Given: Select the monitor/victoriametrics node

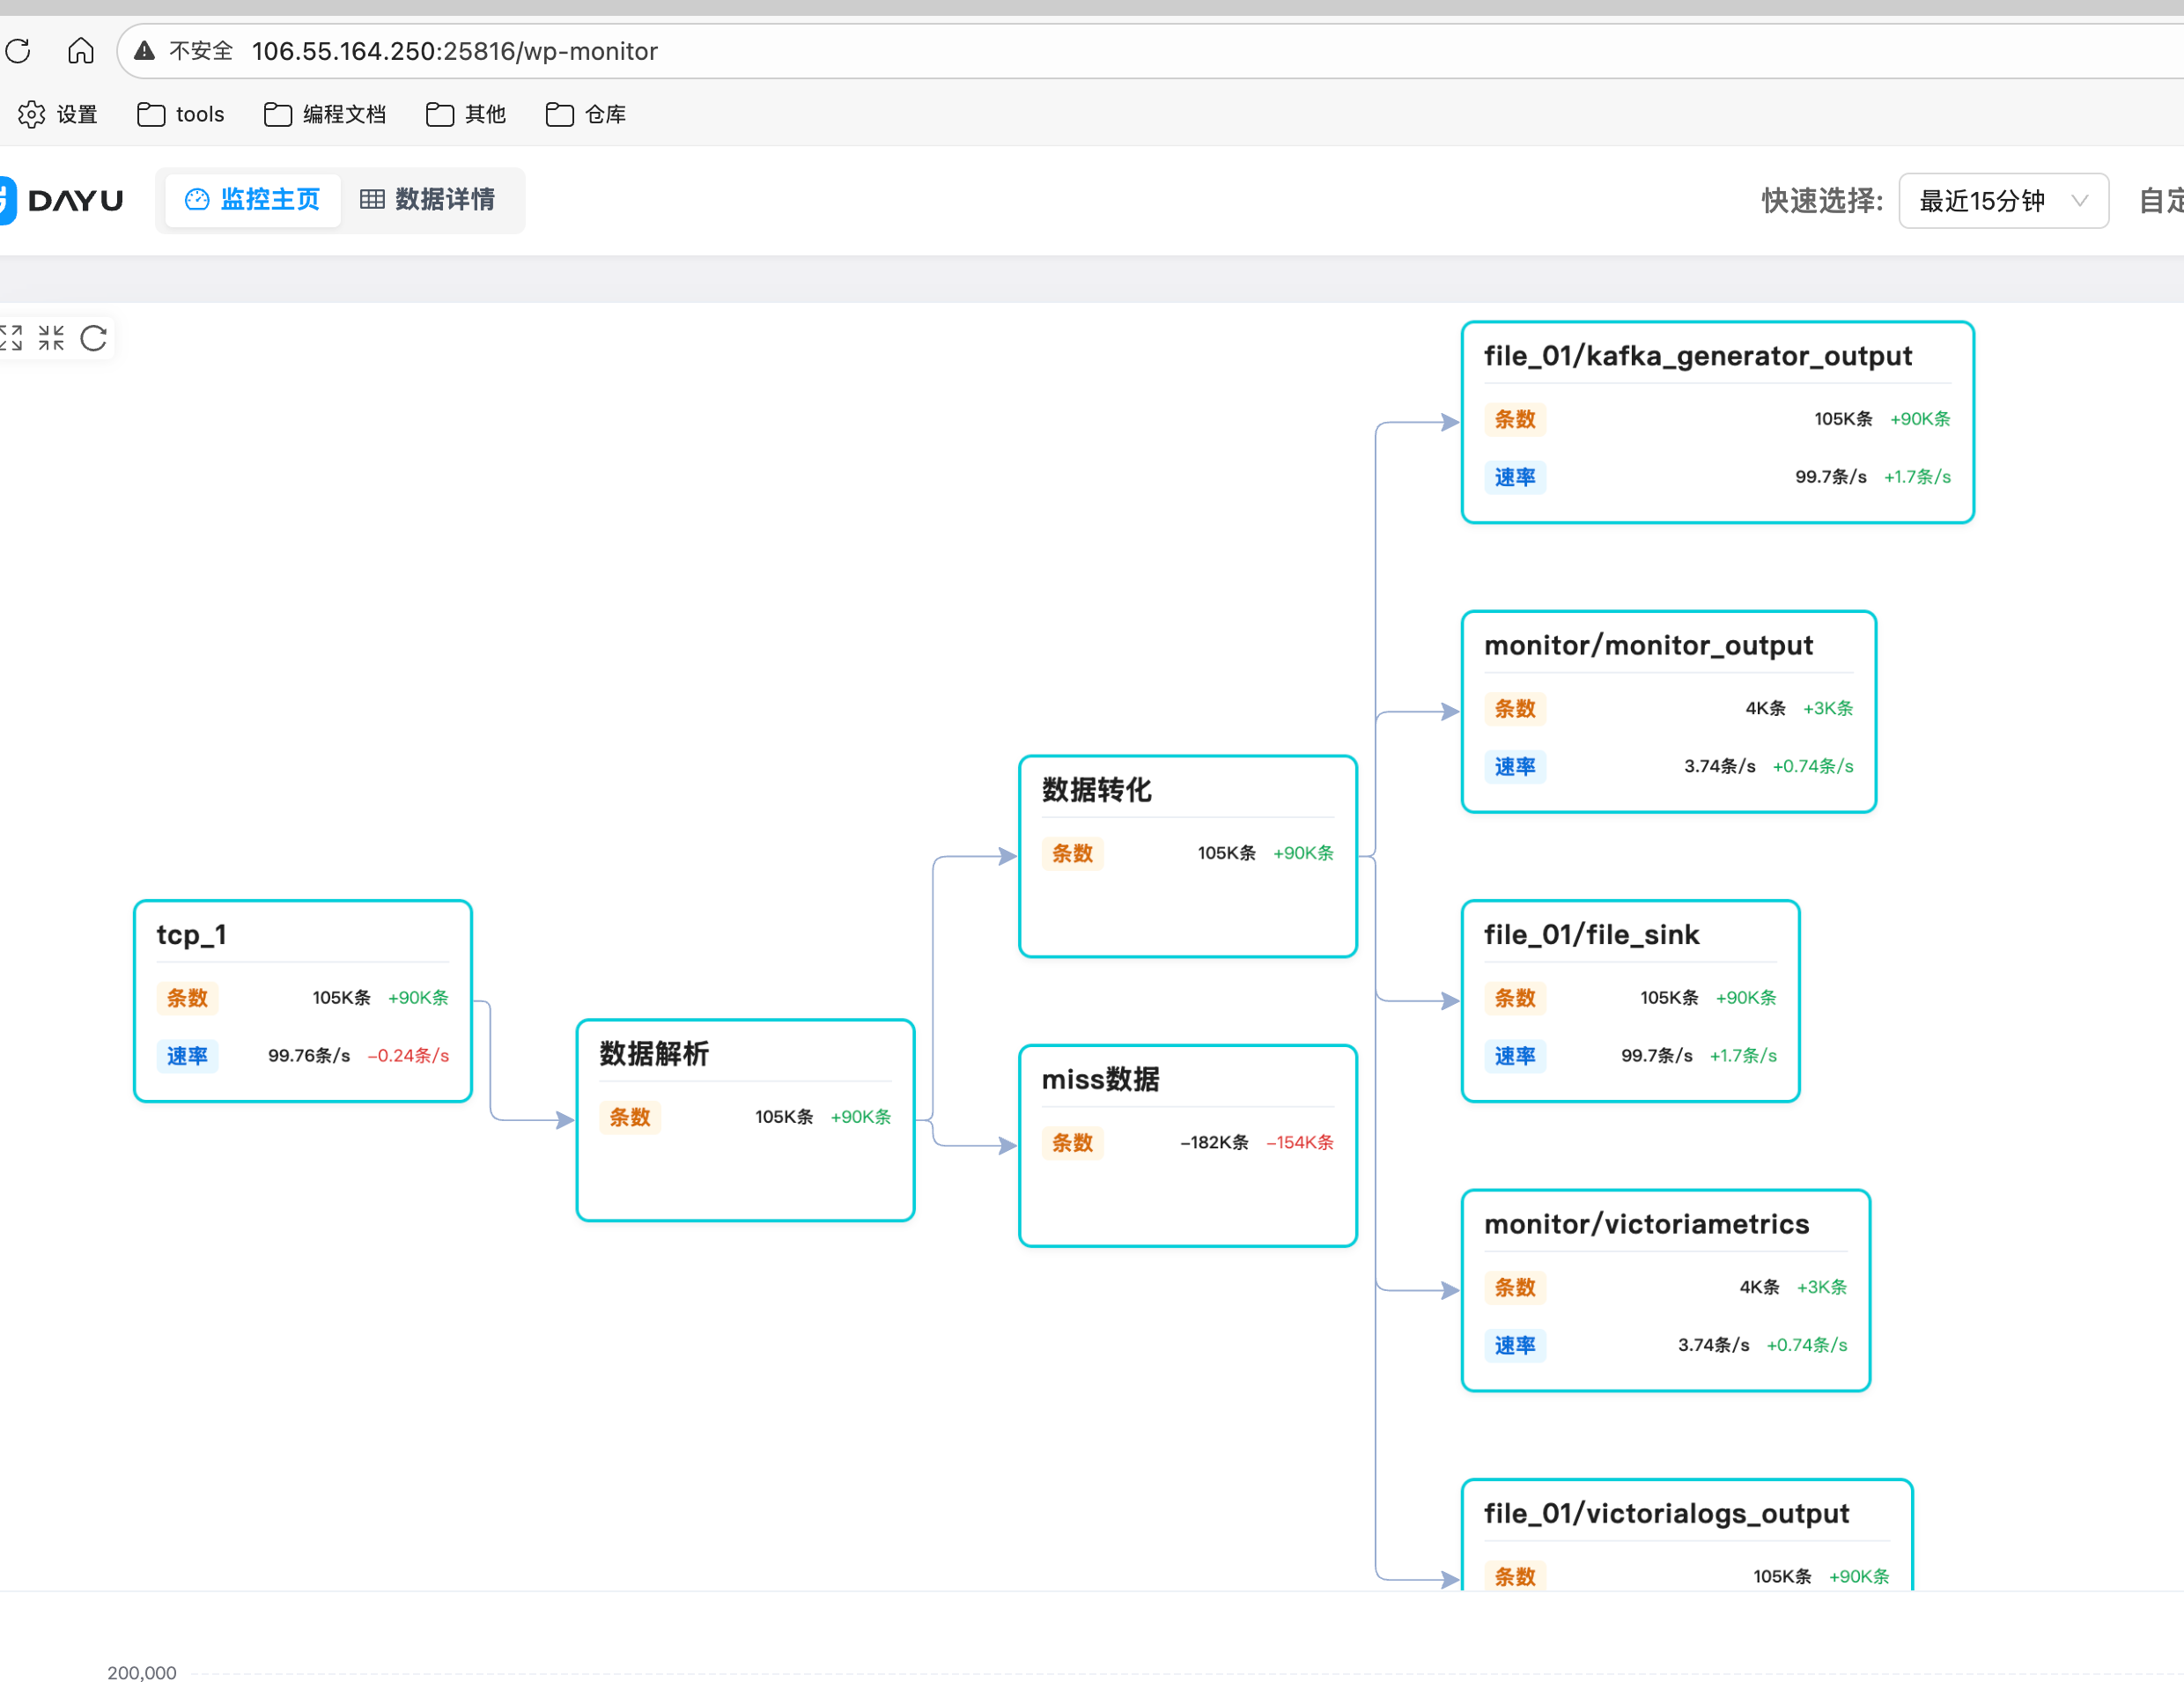Looking at the screenshot, I should 1665,1289.
